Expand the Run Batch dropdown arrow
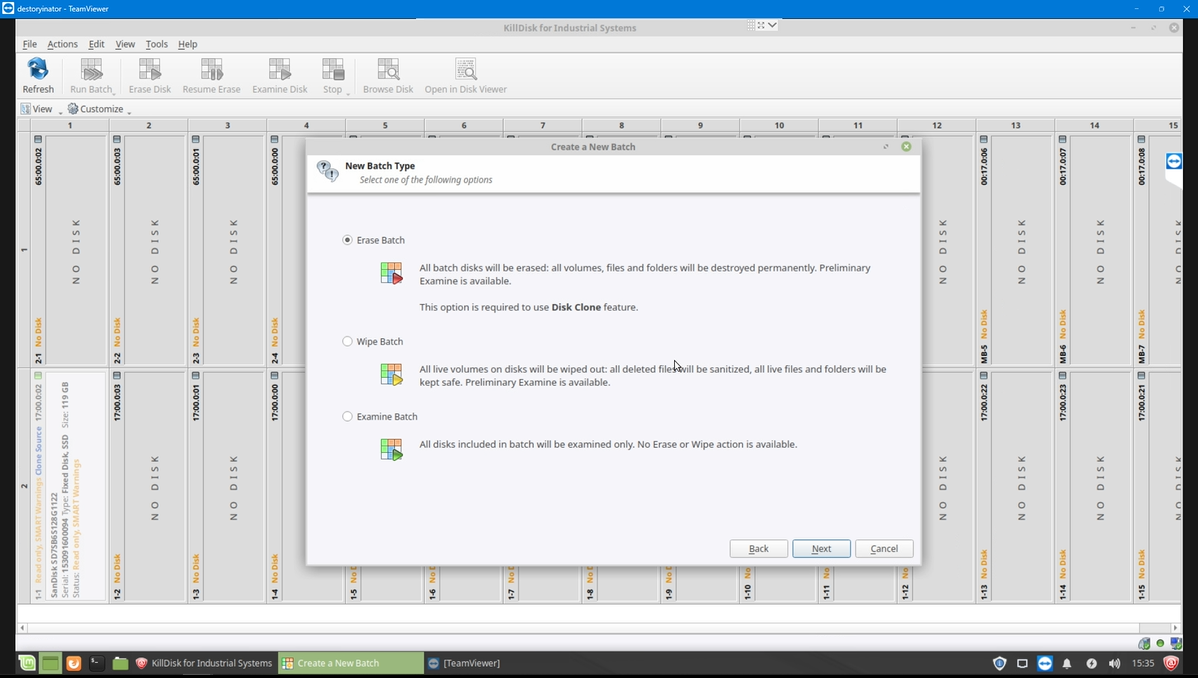Viewport: 1198px width, 678px height. (x=115, y=92)
